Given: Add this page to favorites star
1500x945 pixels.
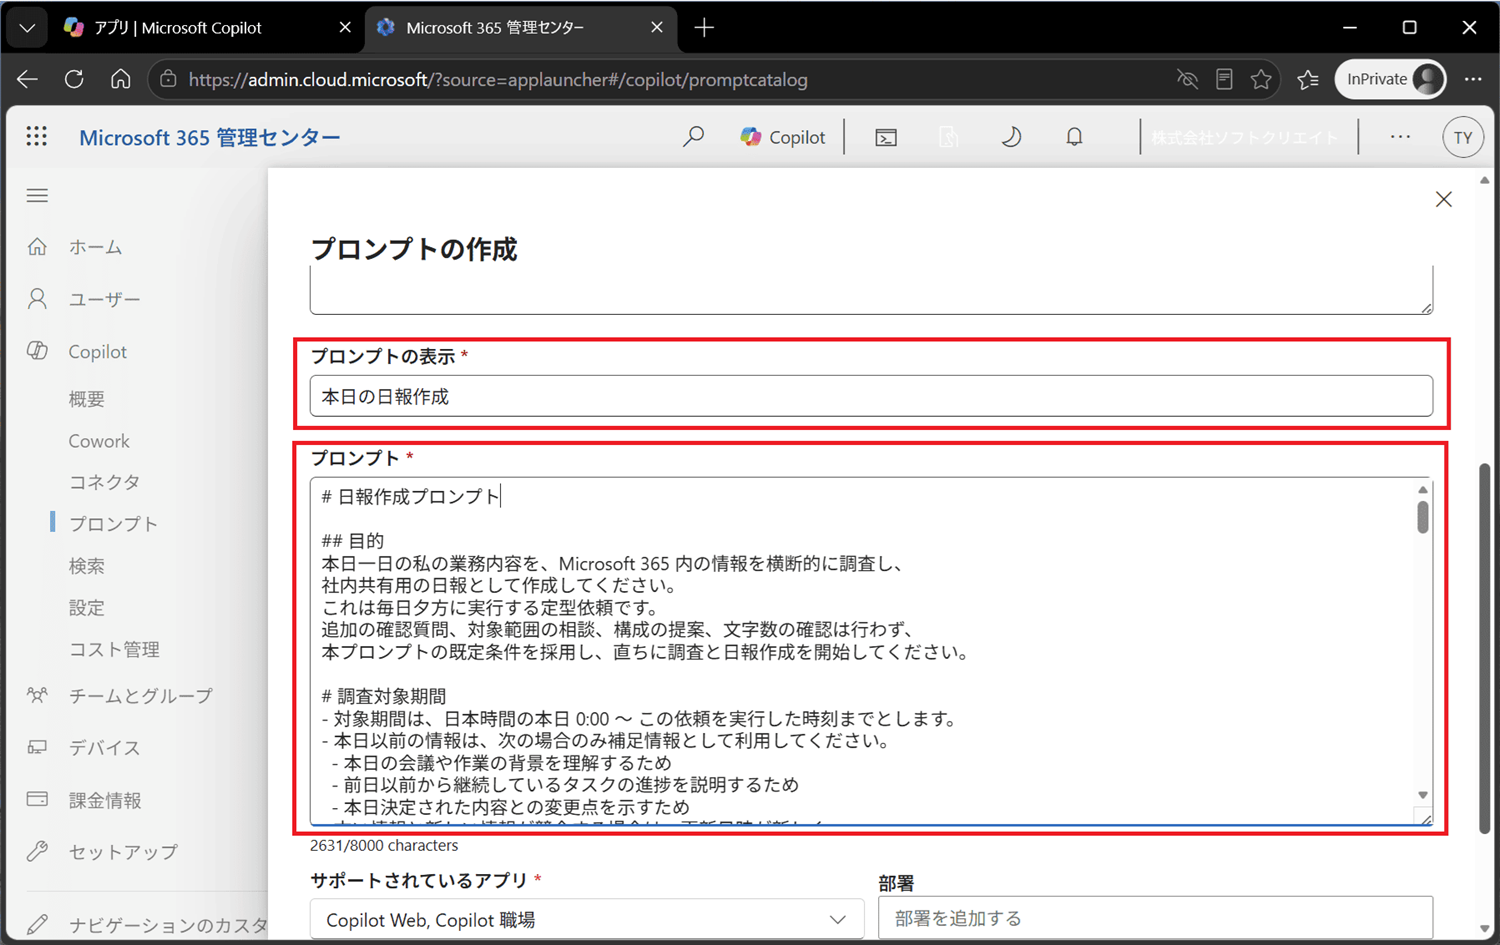Looking at the screenshot, I should coord(1261,79).
